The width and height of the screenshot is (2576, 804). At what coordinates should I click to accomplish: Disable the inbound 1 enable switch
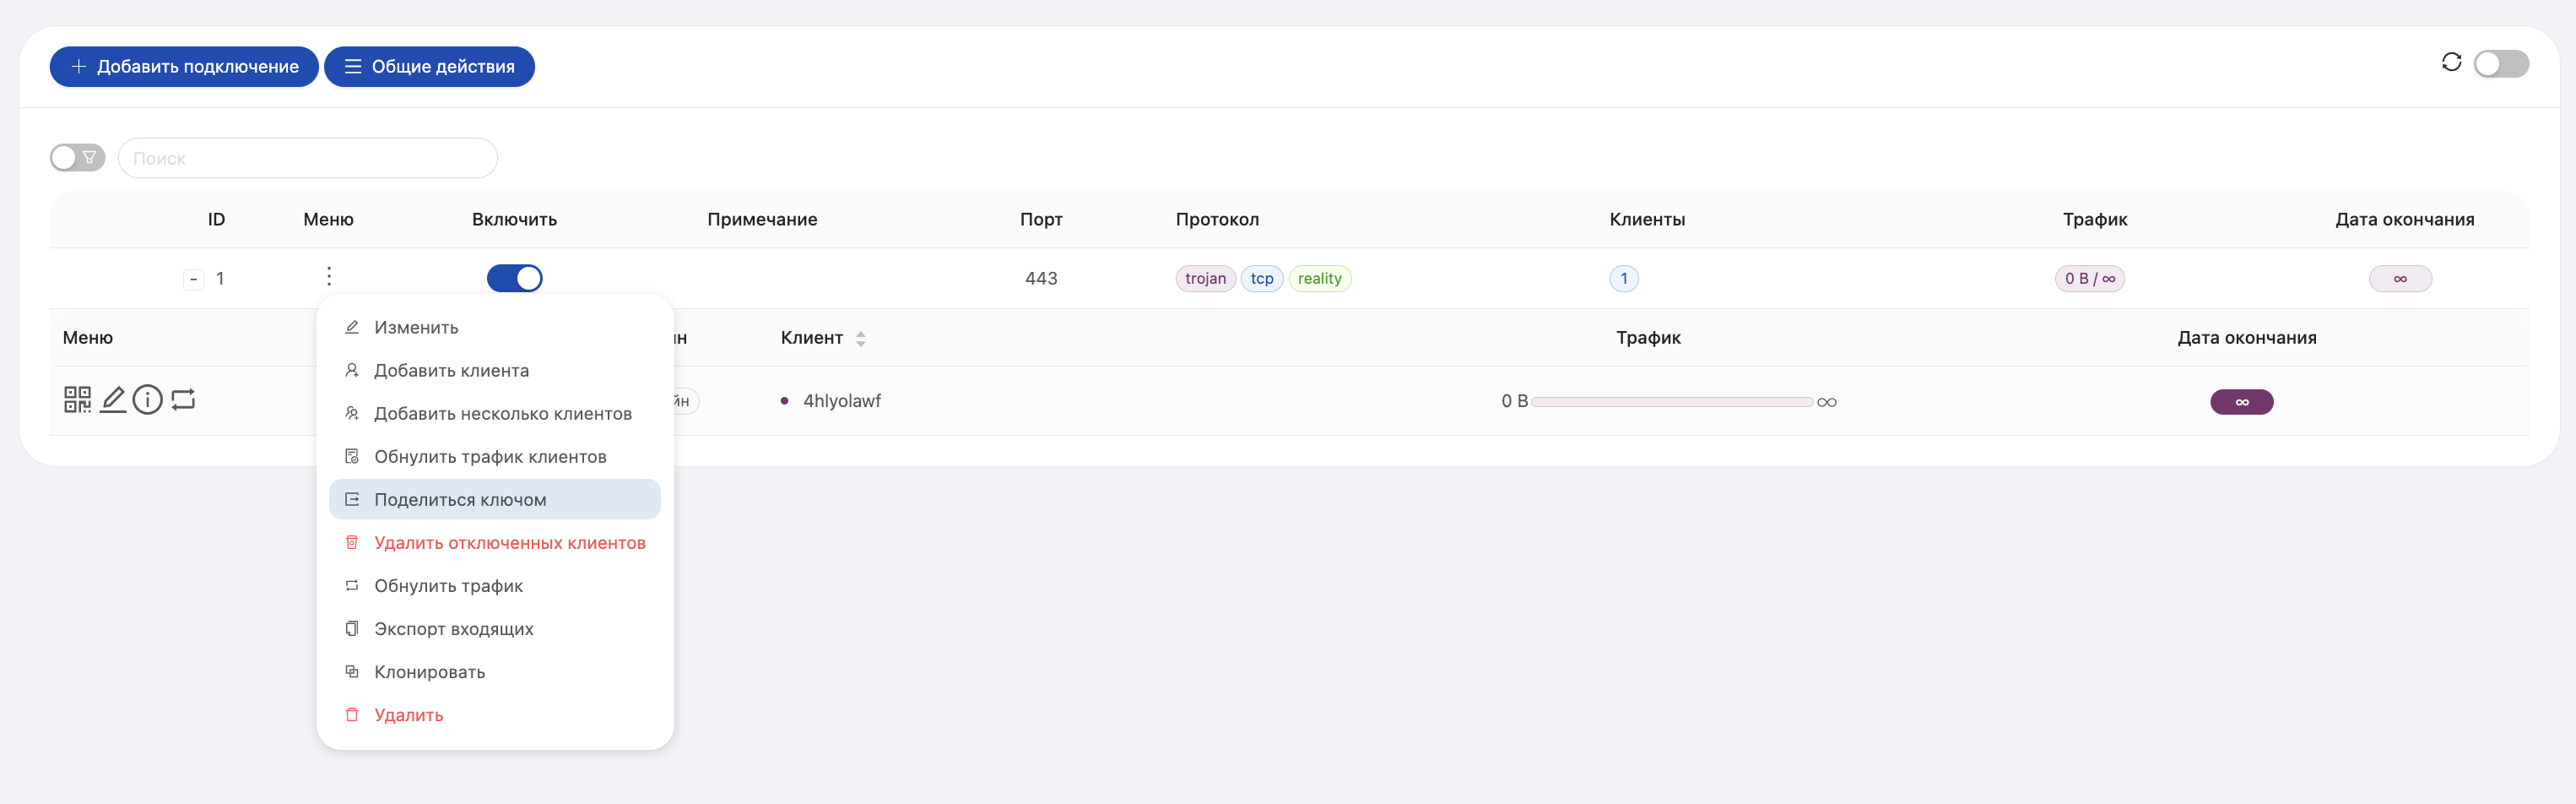point(514,278)
